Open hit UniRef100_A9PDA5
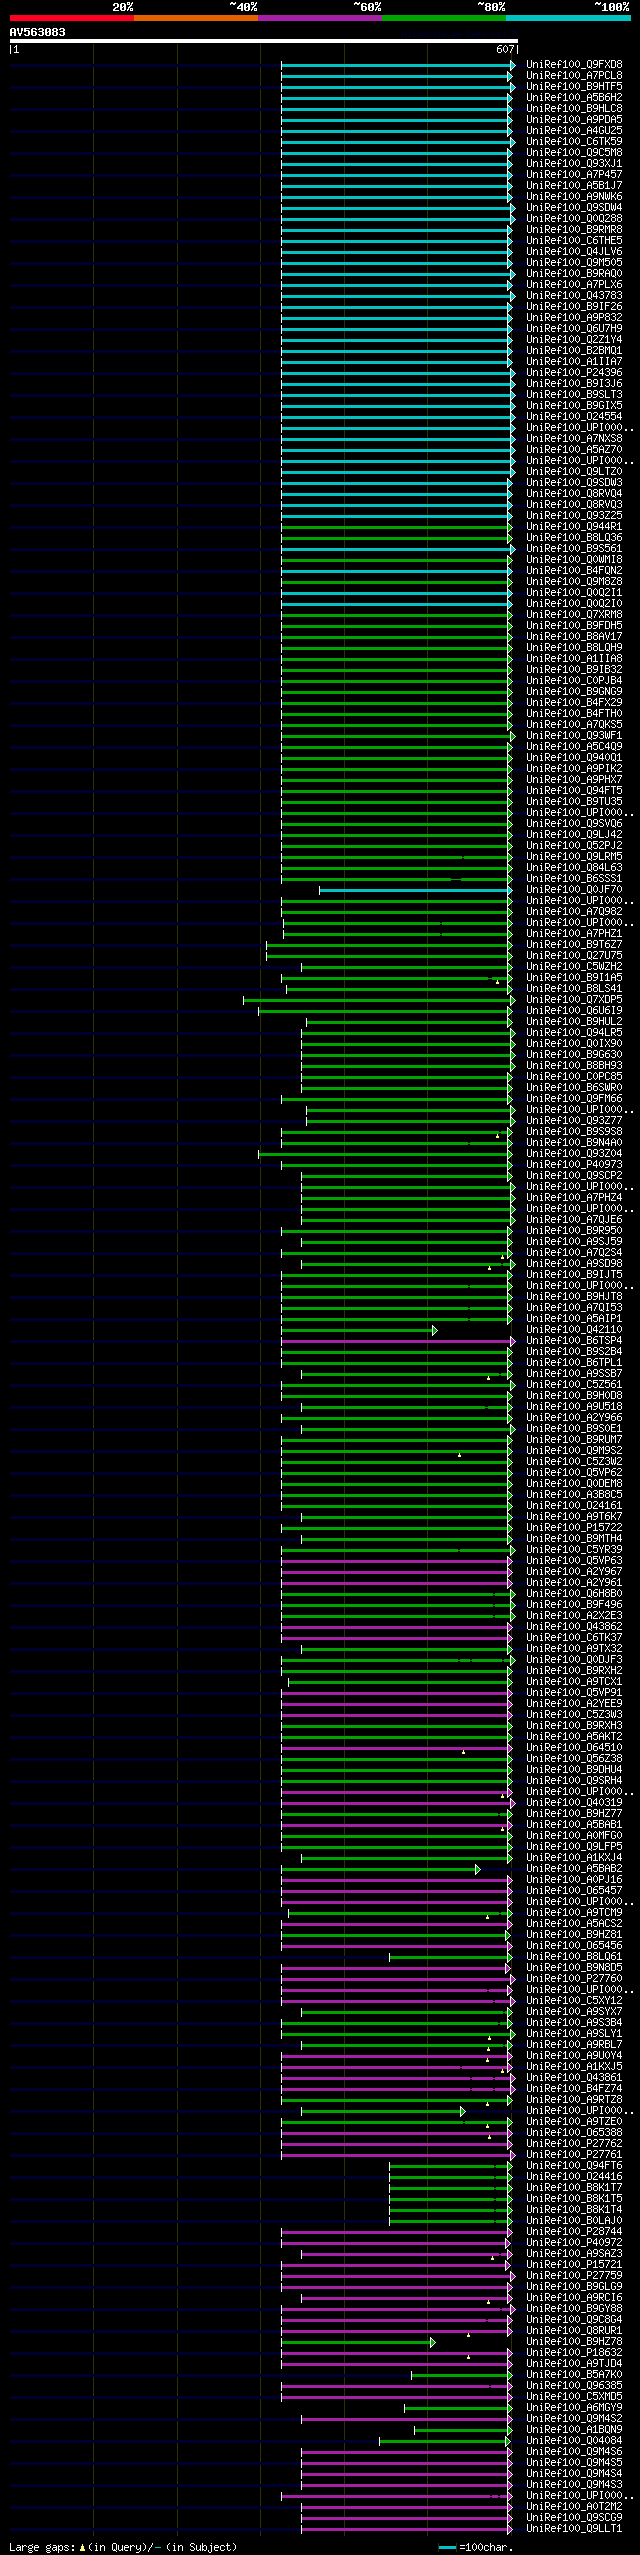This screenshot has width=640, height=2555. click(574, 120)
